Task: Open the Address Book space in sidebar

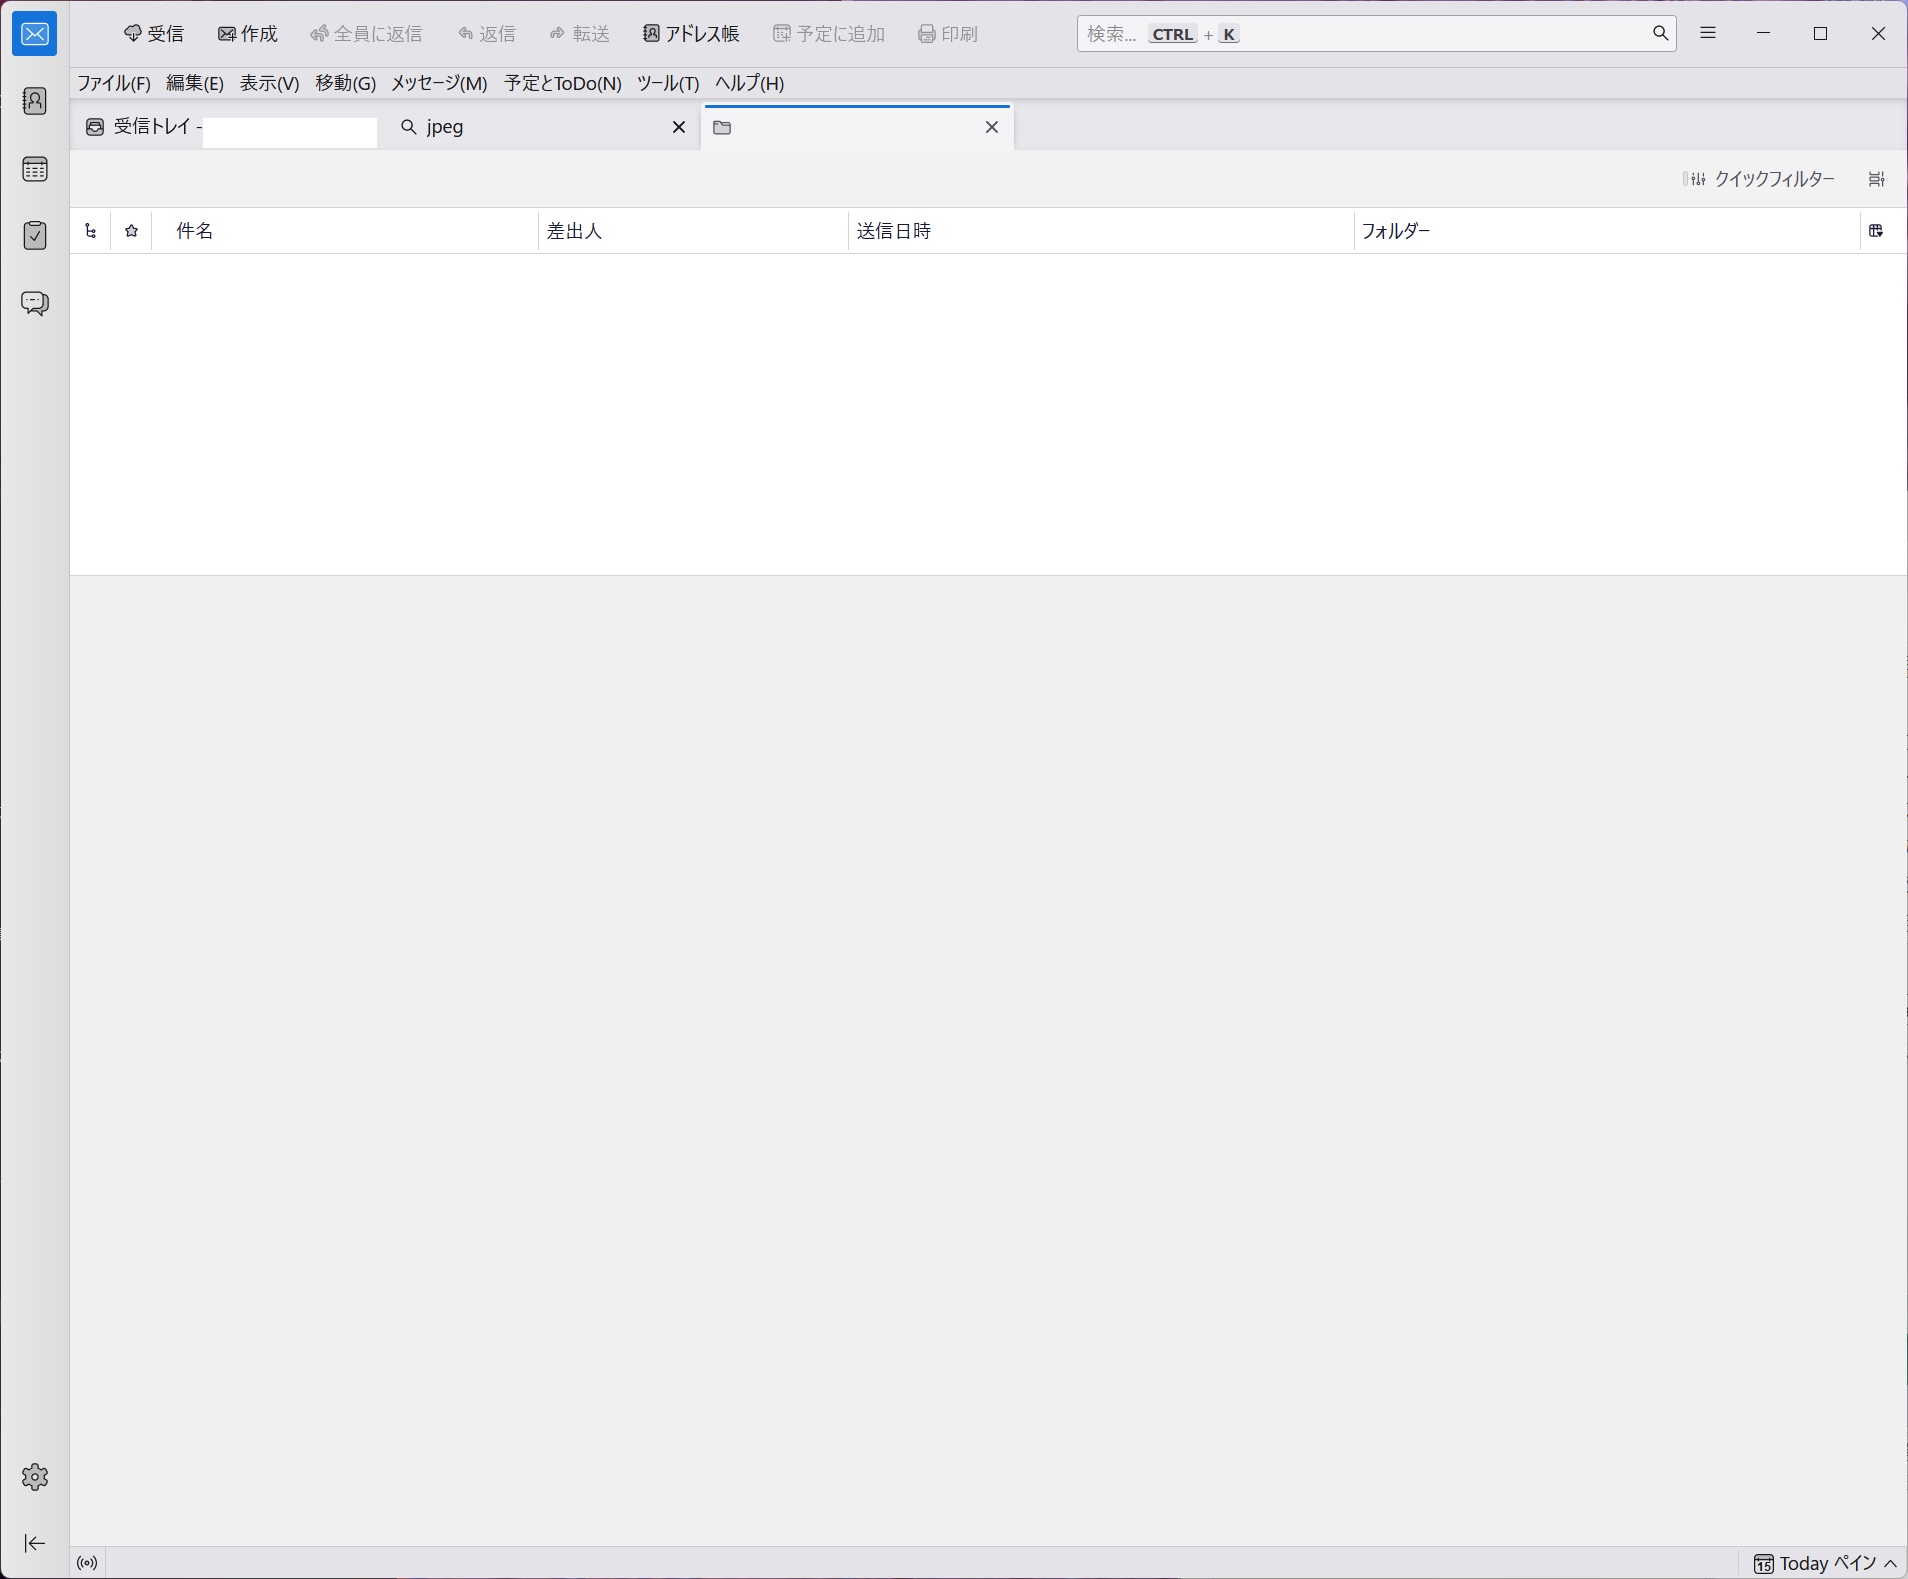Action: coord(35,101)
